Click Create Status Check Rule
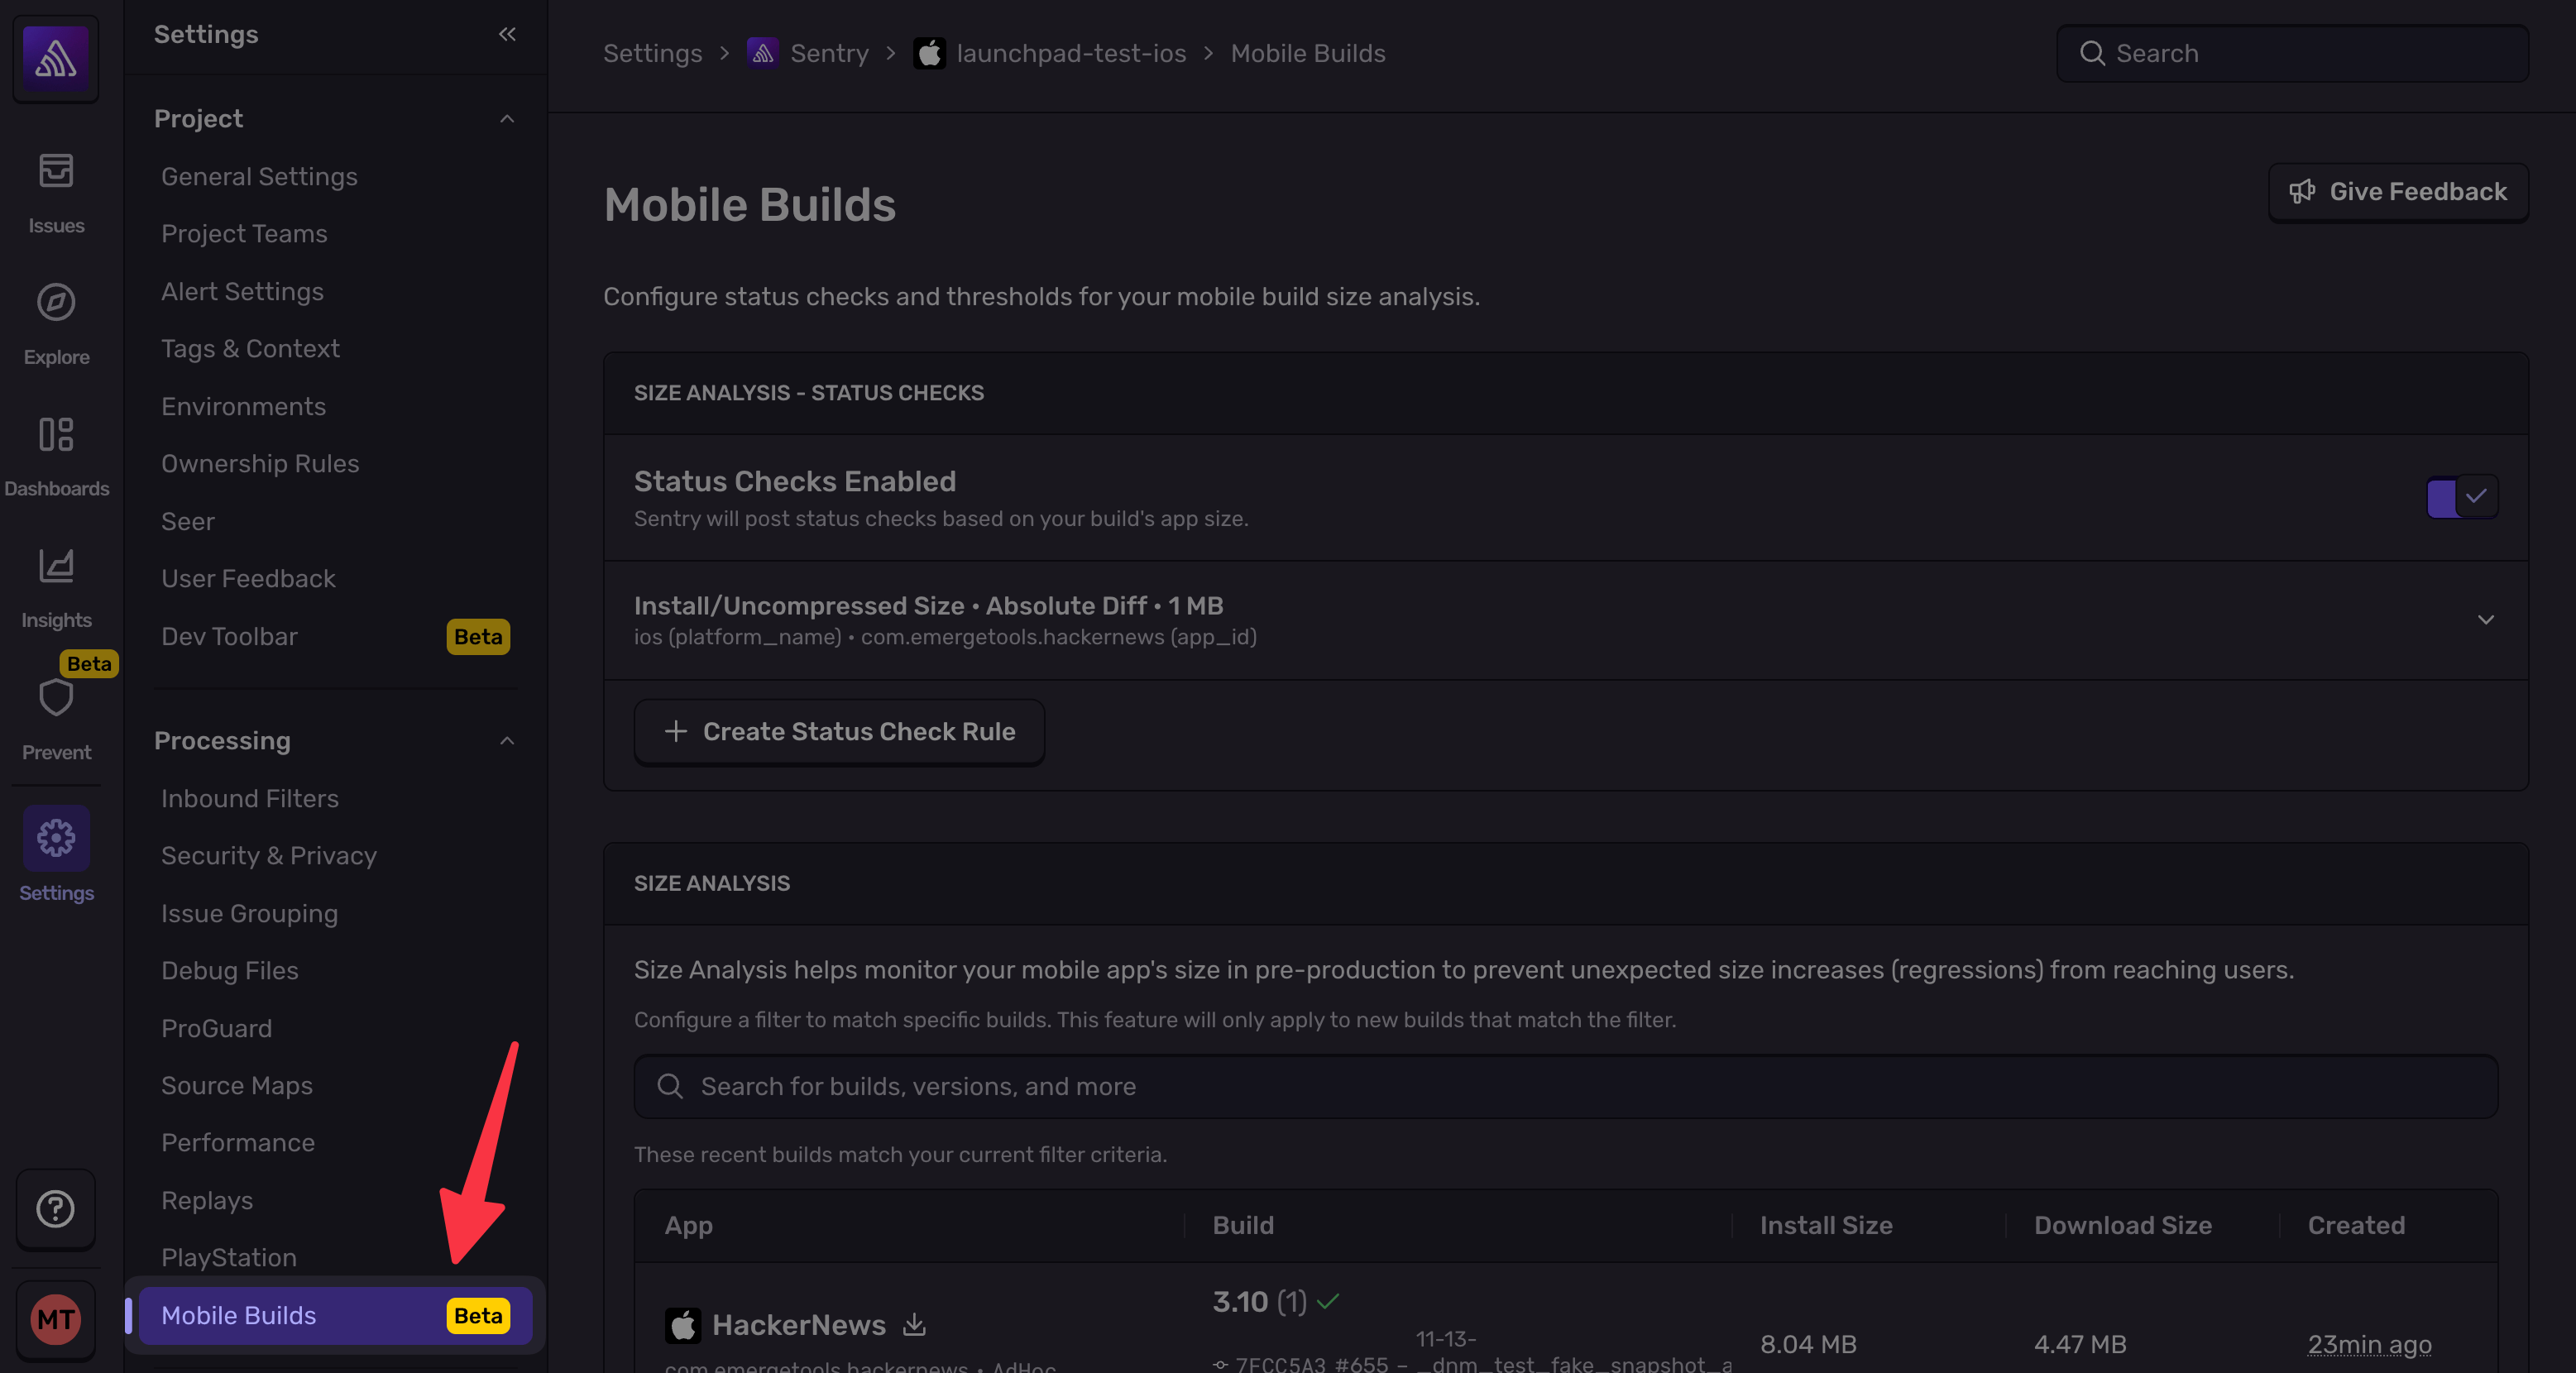2576x1373 pixels. 839,731
